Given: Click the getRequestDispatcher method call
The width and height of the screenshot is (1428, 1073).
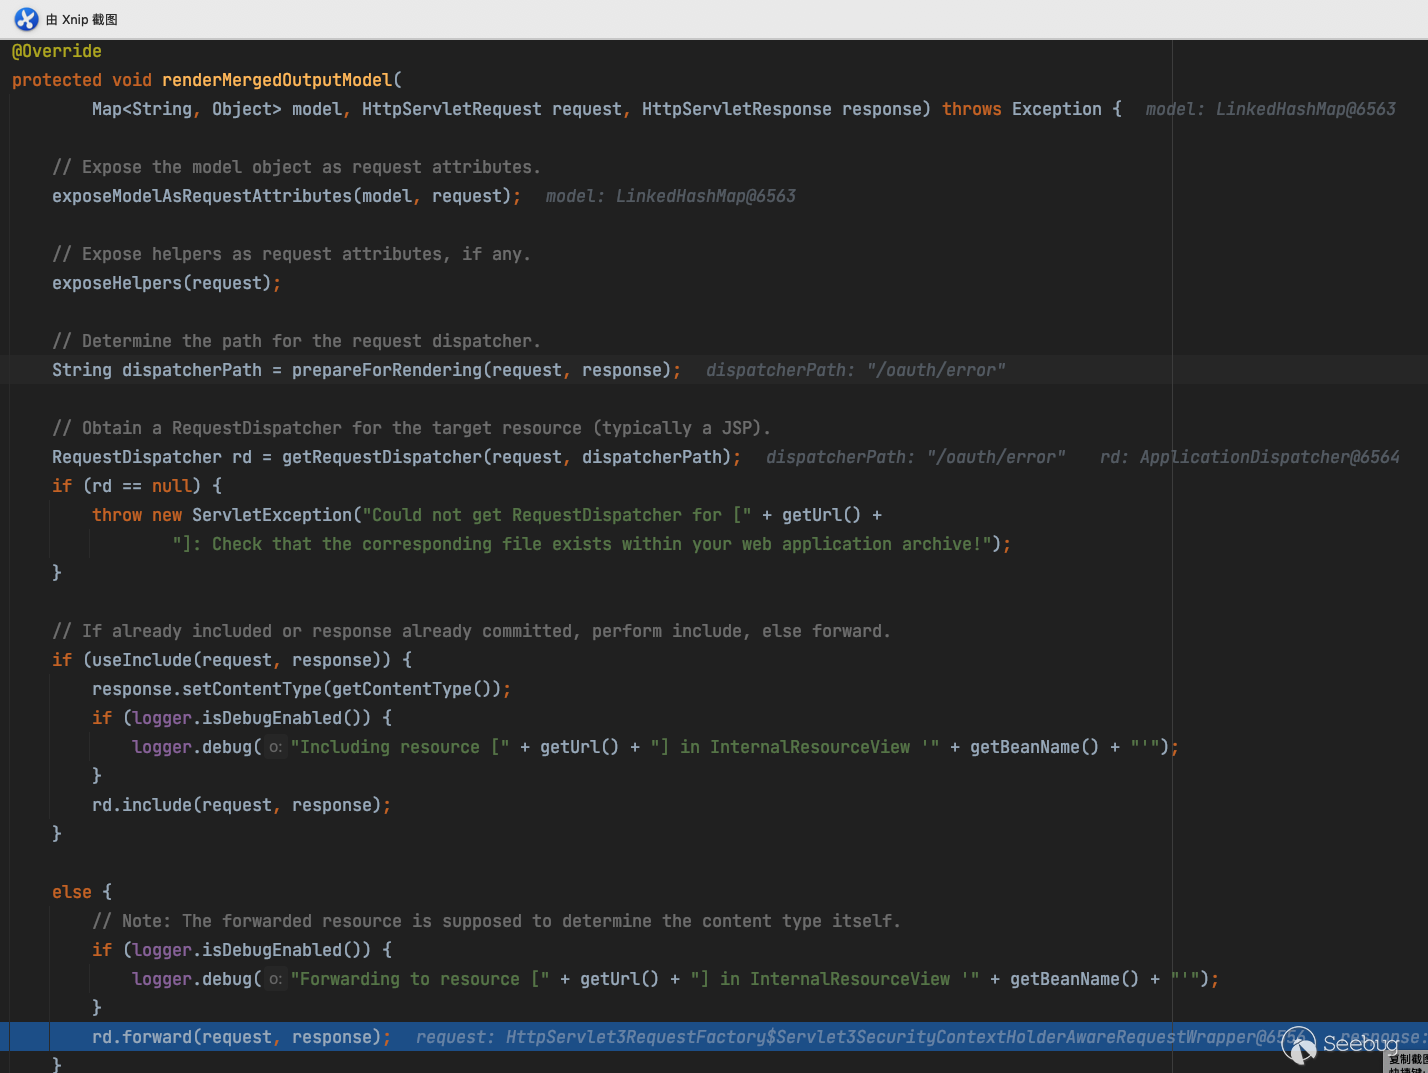Looking at the screenshot, I should point(381,457).
